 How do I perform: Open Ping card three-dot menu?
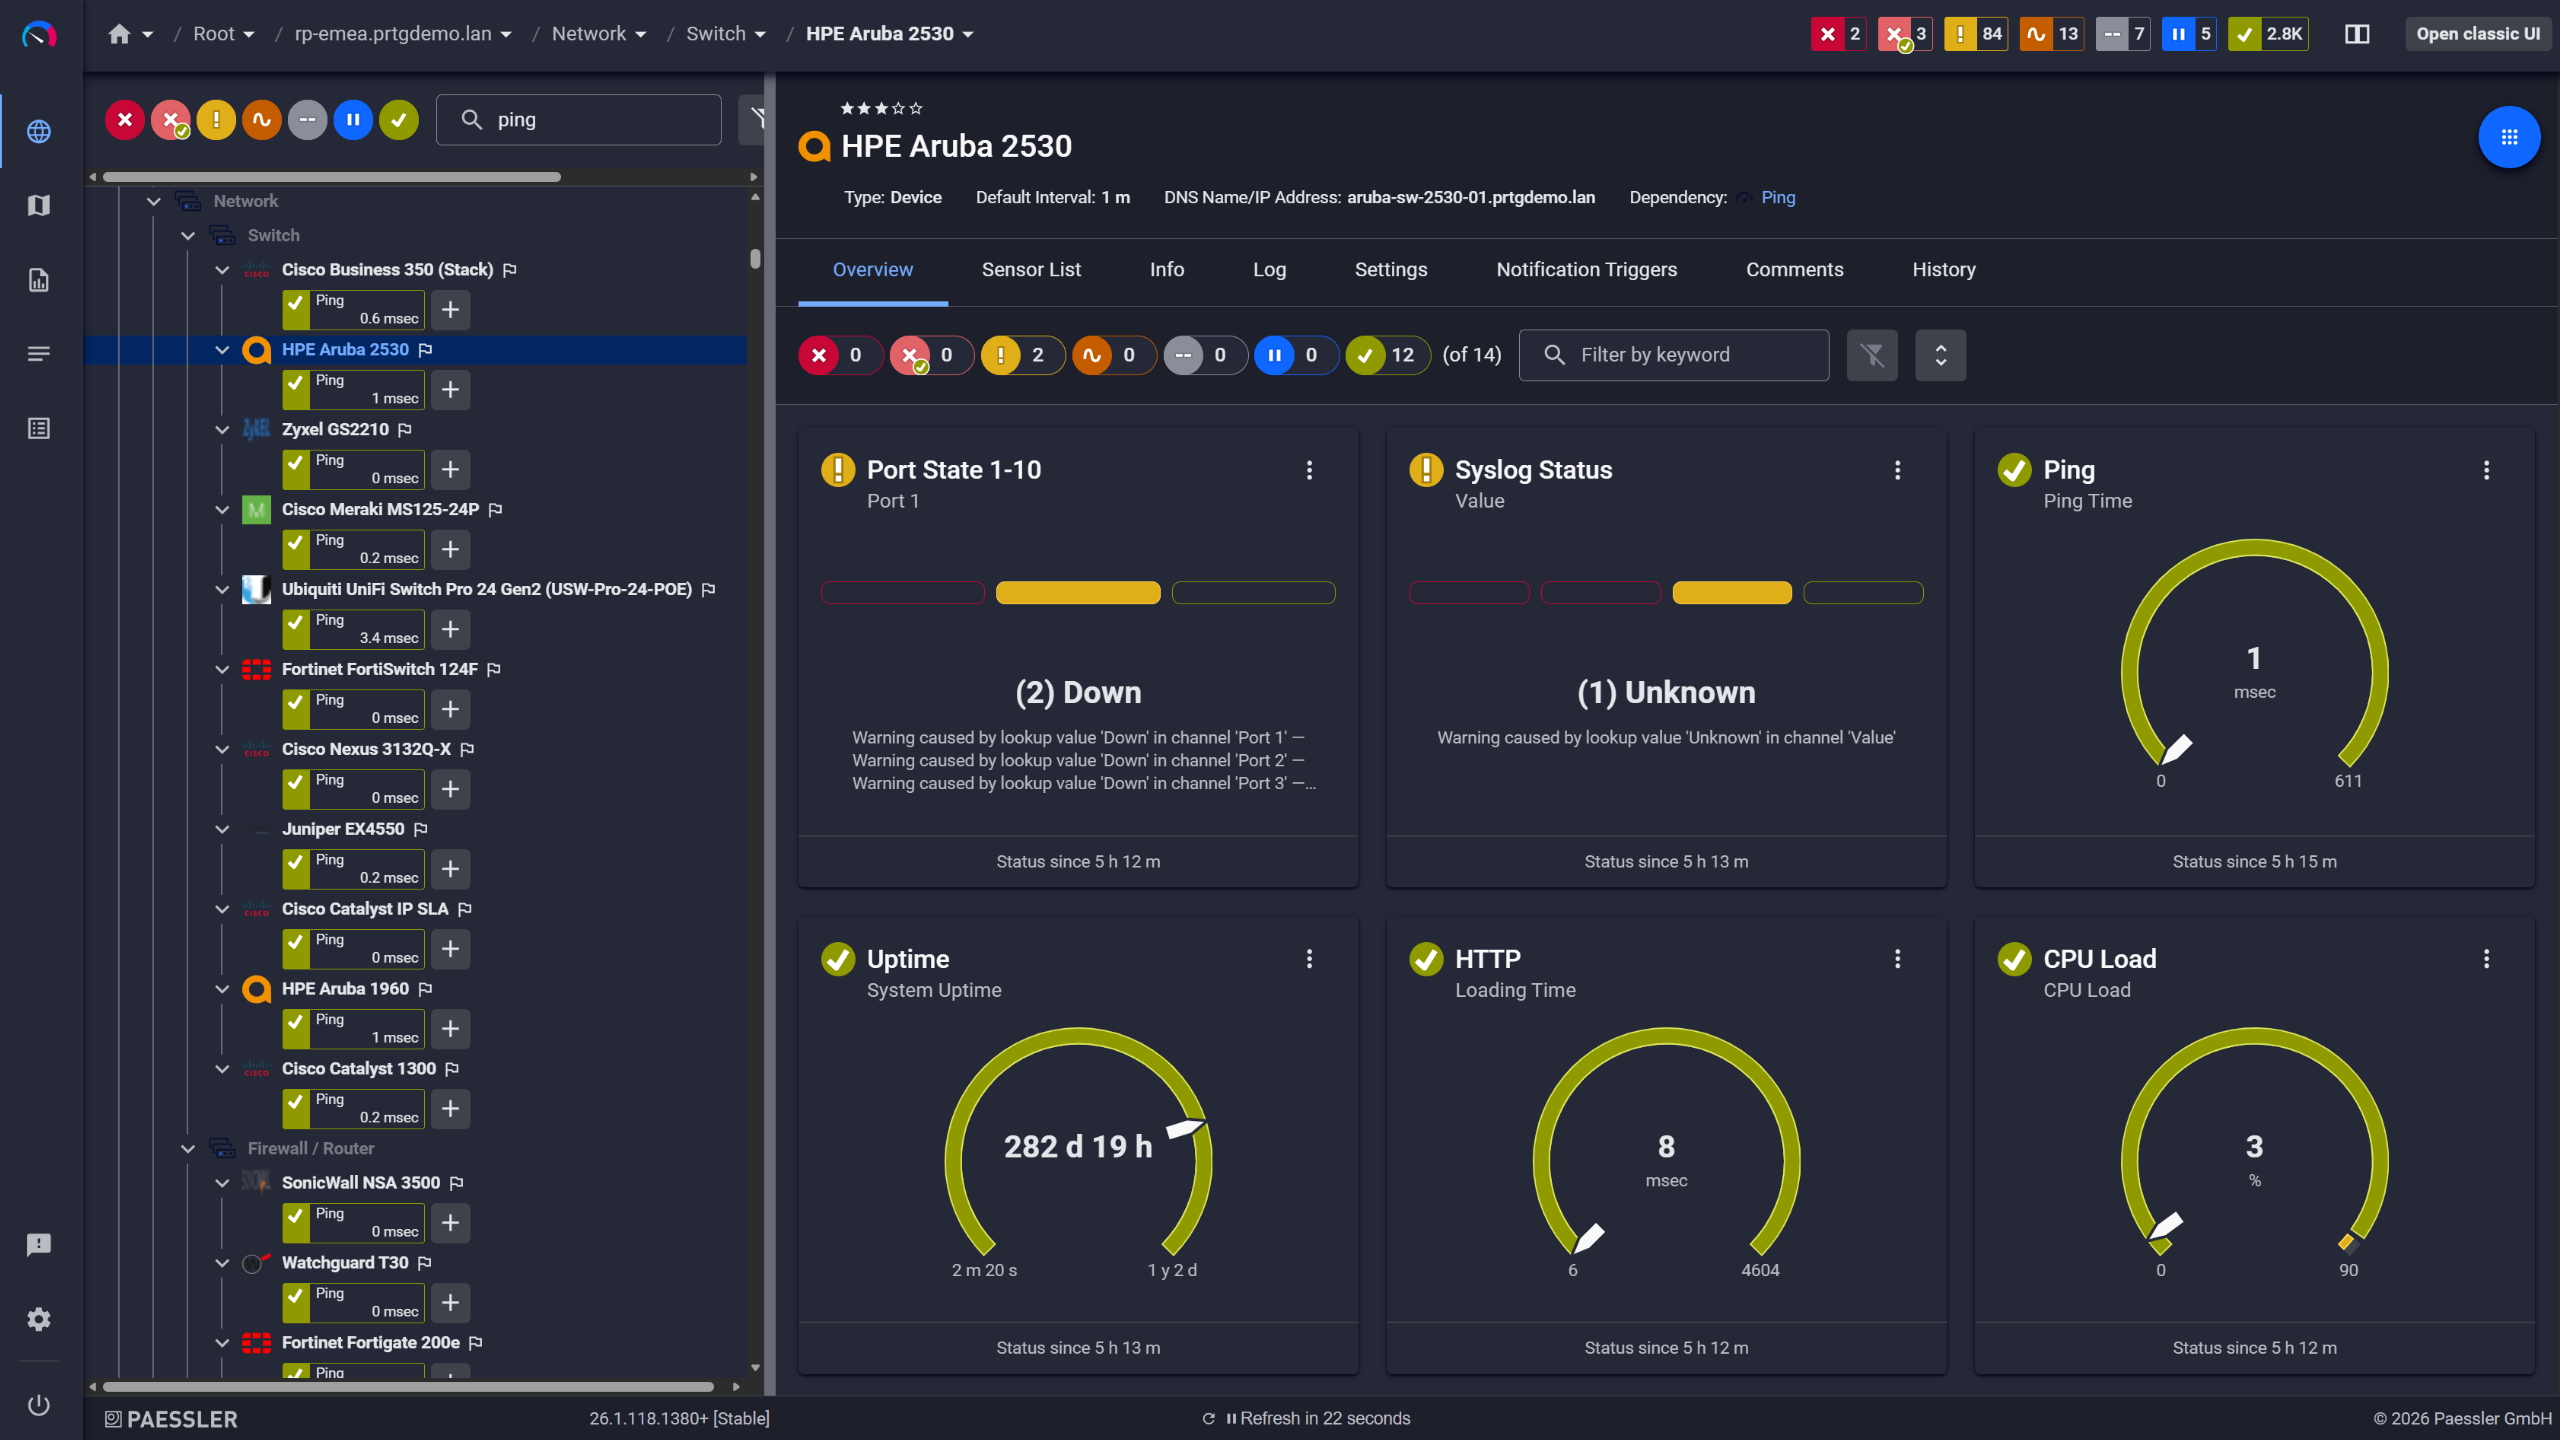tap(2486, 470)
